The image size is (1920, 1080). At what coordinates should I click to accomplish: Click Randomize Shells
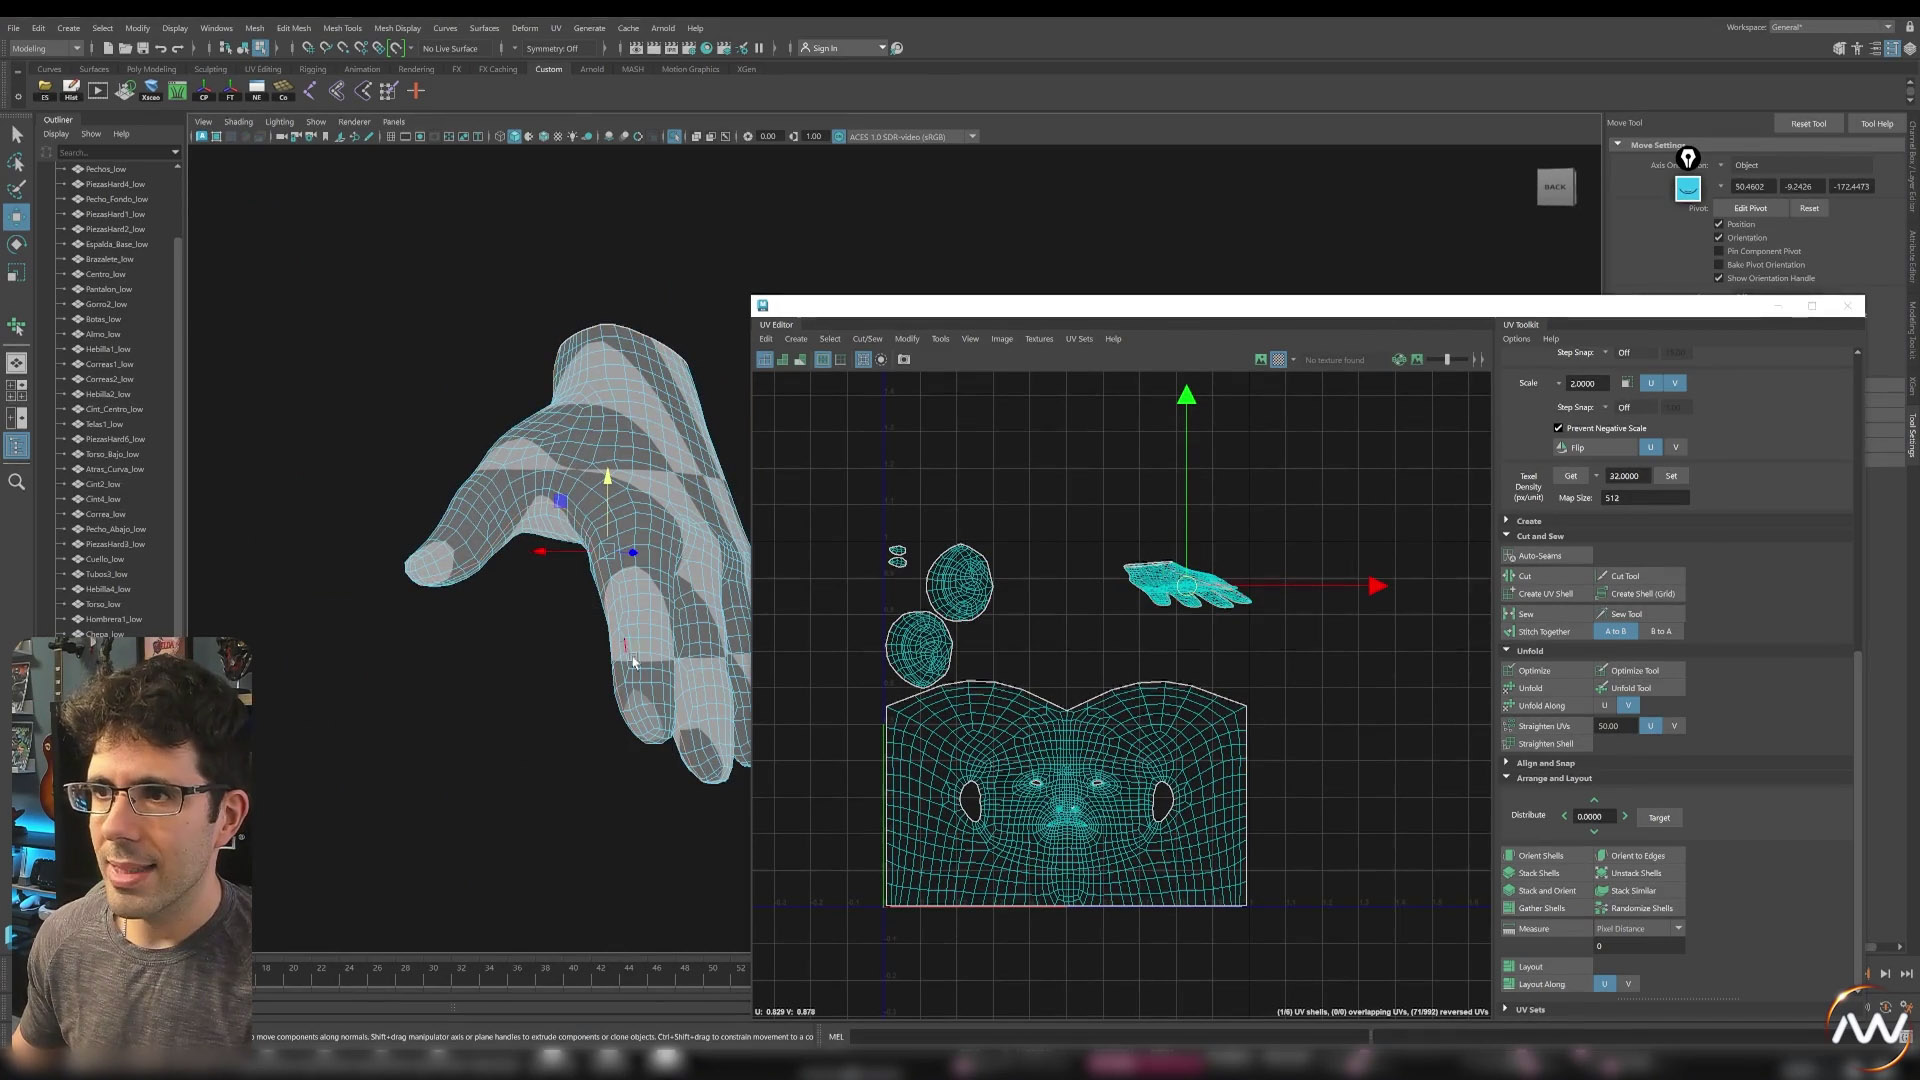(1641, 908)
